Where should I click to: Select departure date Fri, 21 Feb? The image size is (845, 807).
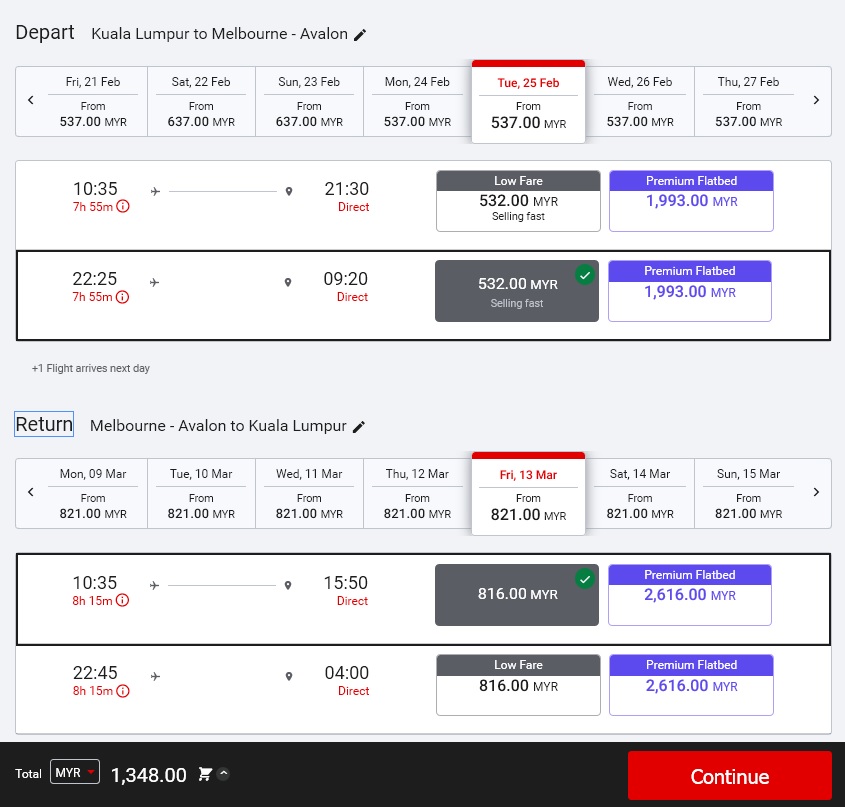[93, 101]
